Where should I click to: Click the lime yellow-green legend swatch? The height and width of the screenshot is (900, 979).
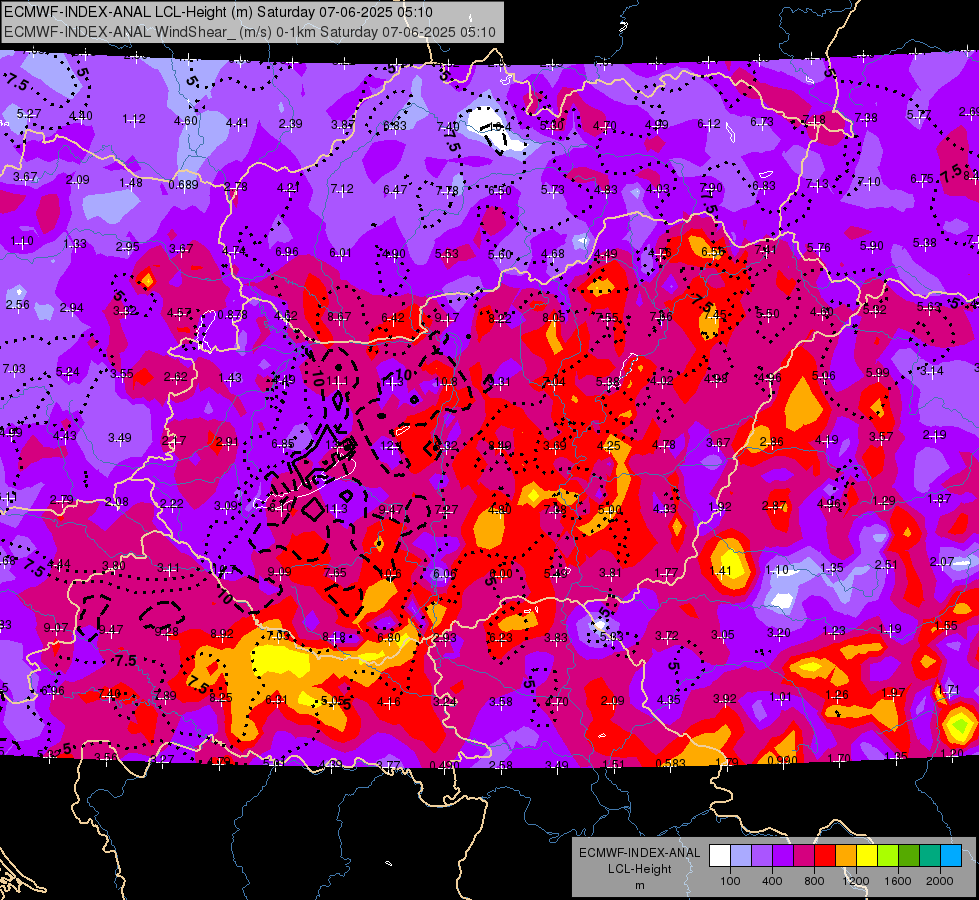click(x=888, y=856)
